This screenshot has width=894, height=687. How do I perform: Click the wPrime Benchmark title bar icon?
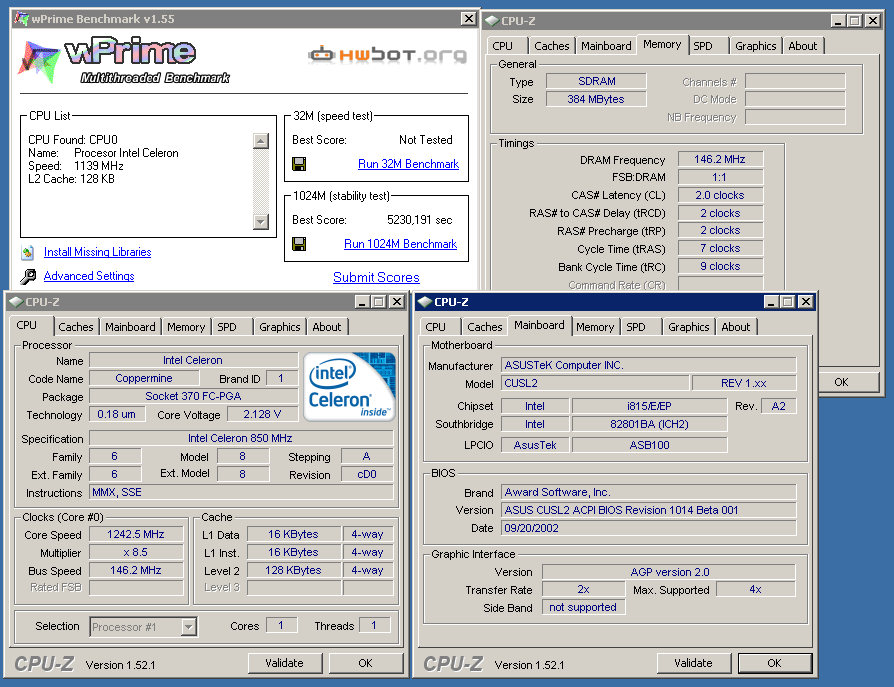[x=20, y=19]
